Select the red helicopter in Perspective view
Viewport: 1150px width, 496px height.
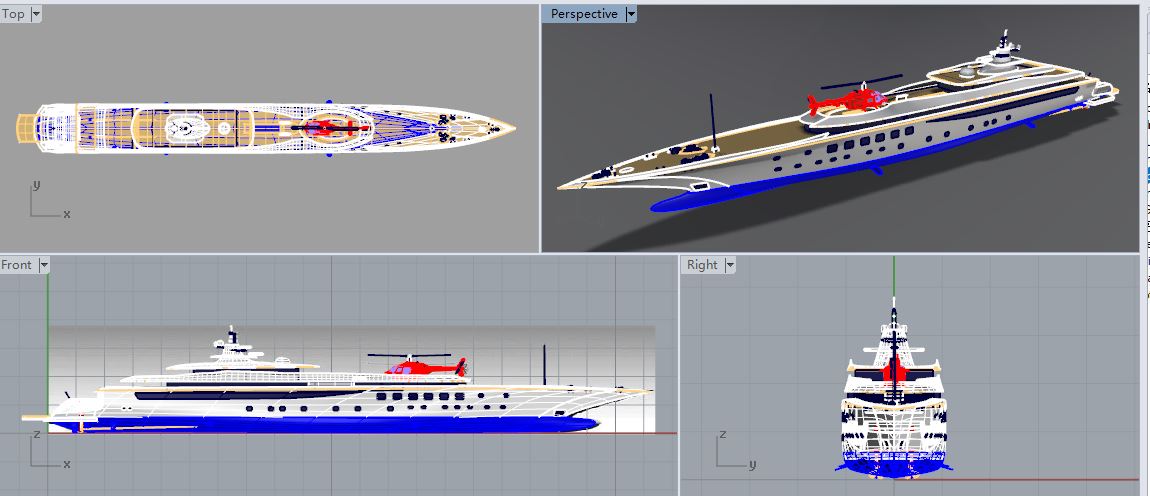click(851, 100)
